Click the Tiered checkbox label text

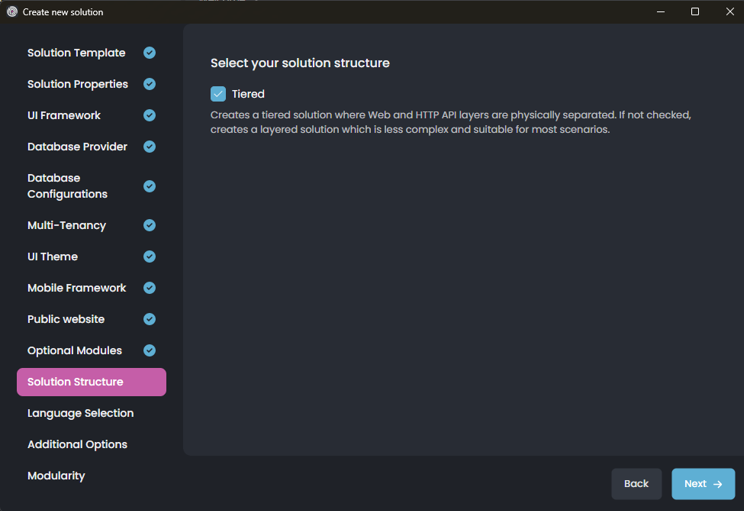point(248,94)
